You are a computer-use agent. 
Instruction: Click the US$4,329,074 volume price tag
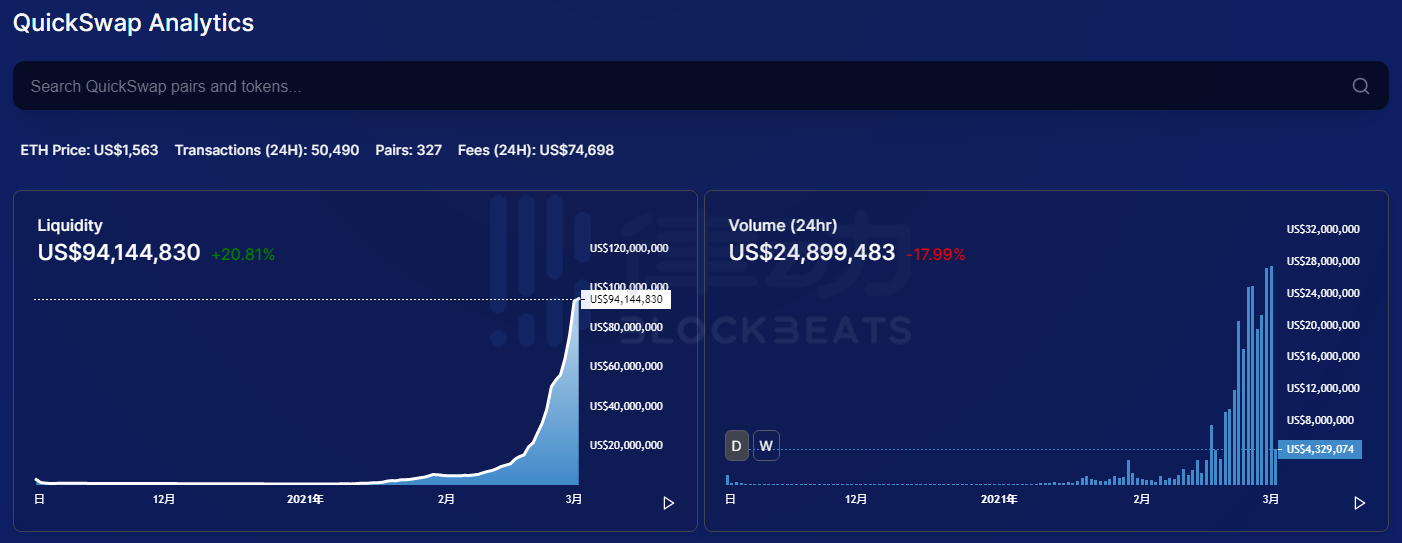(1320, 449)
